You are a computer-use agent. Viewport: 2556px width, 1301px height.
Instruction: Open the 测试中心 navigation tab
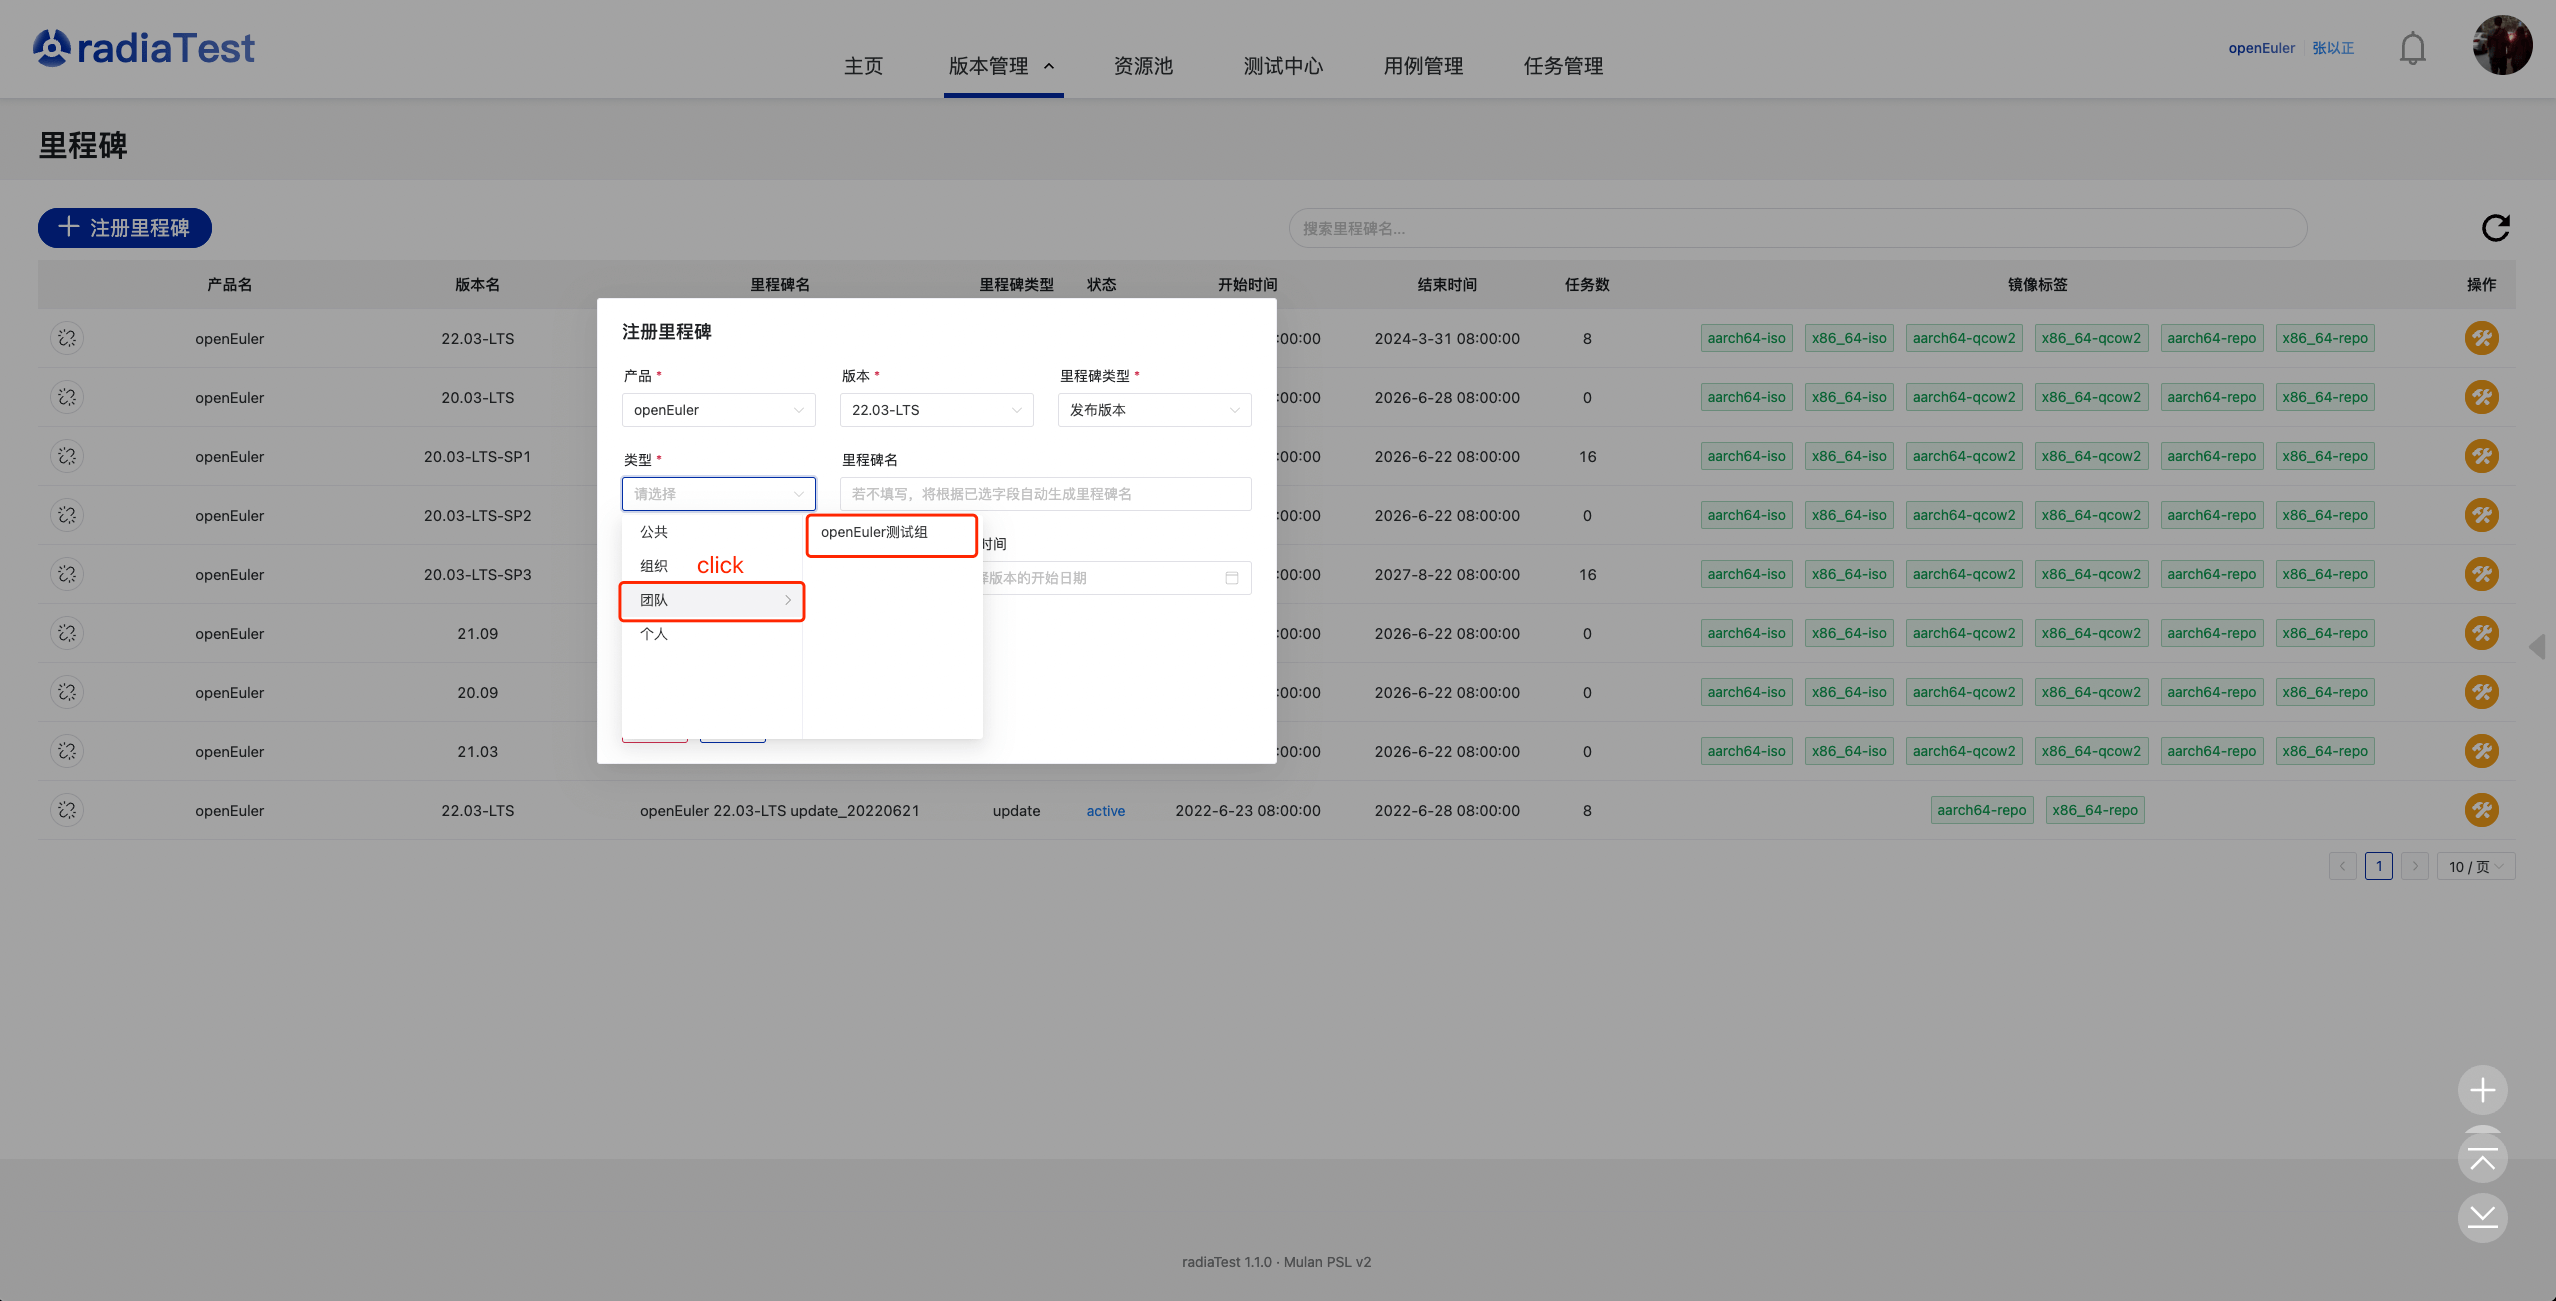click(1283, 66)
